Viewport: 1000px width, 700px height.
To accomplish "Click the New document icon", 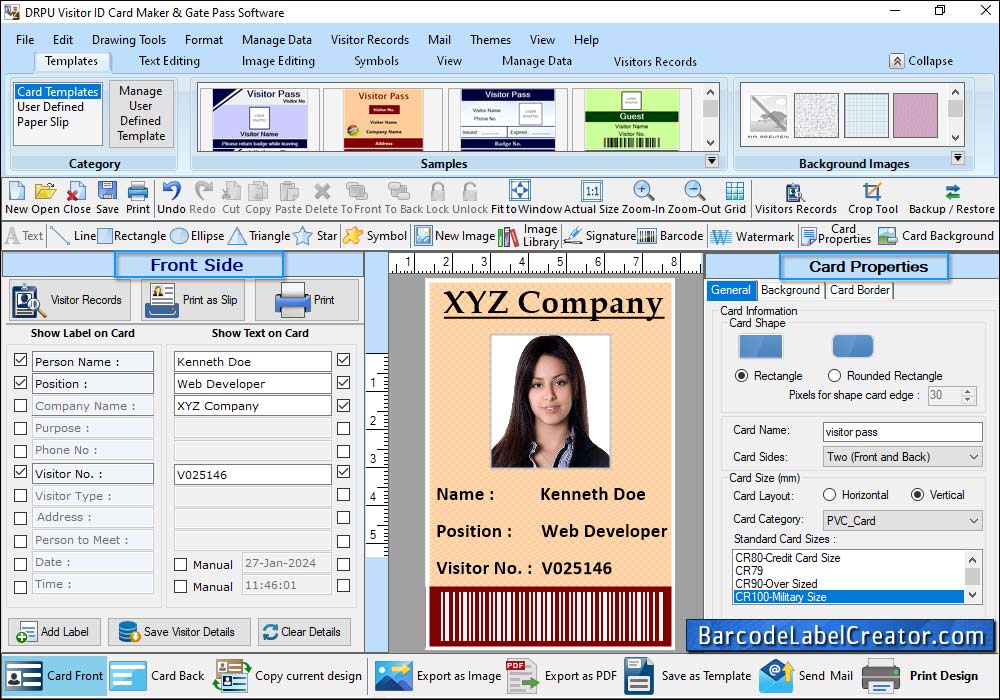I will click(17, 191).
